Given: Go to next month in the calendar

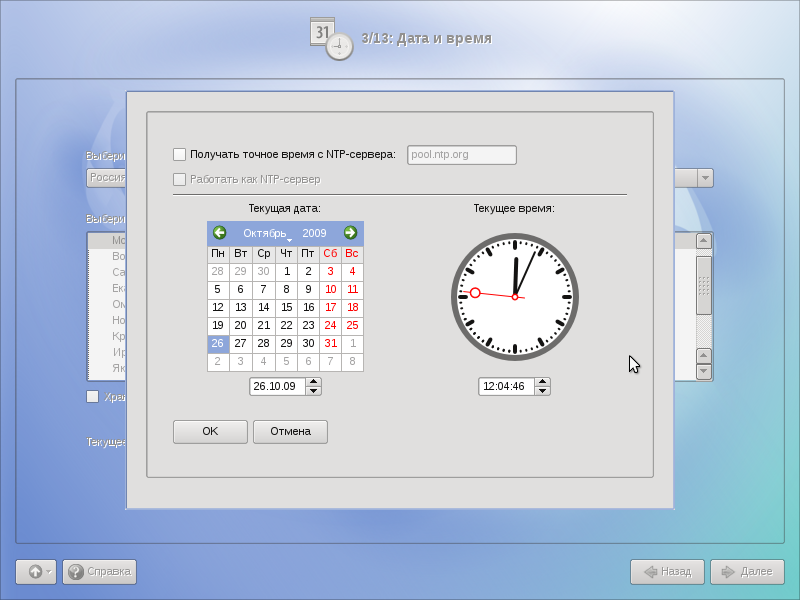Looking at the screenshot, I should (x=350, y=232).
